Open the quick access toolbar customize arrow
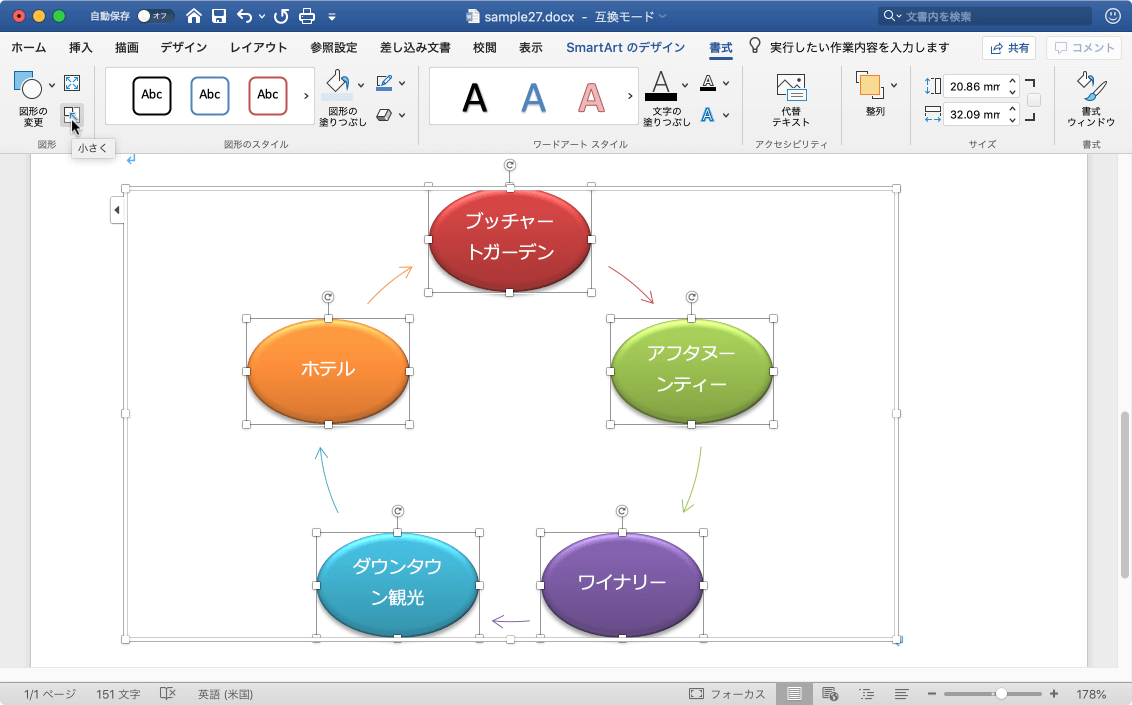The height and width of the screenshot is (705, 1132). [331, 16]
